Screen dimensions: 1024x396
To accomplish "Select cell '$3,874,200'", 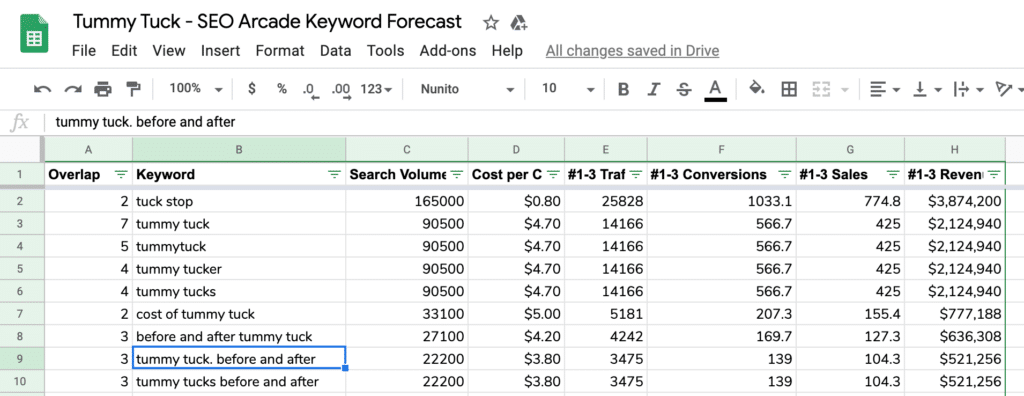I will tap(955, 201).
